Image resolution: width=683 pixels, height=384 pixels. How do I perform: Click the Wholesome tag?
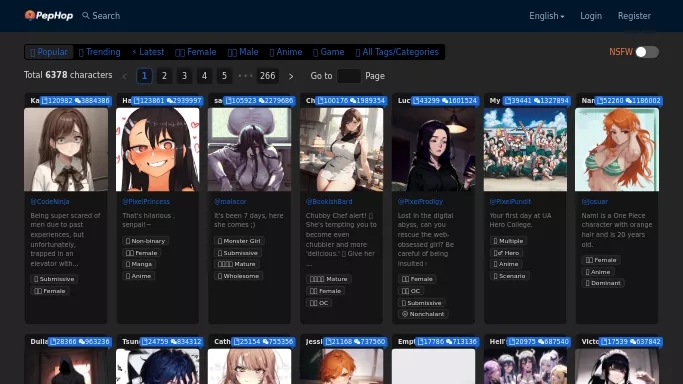[238, 276]
